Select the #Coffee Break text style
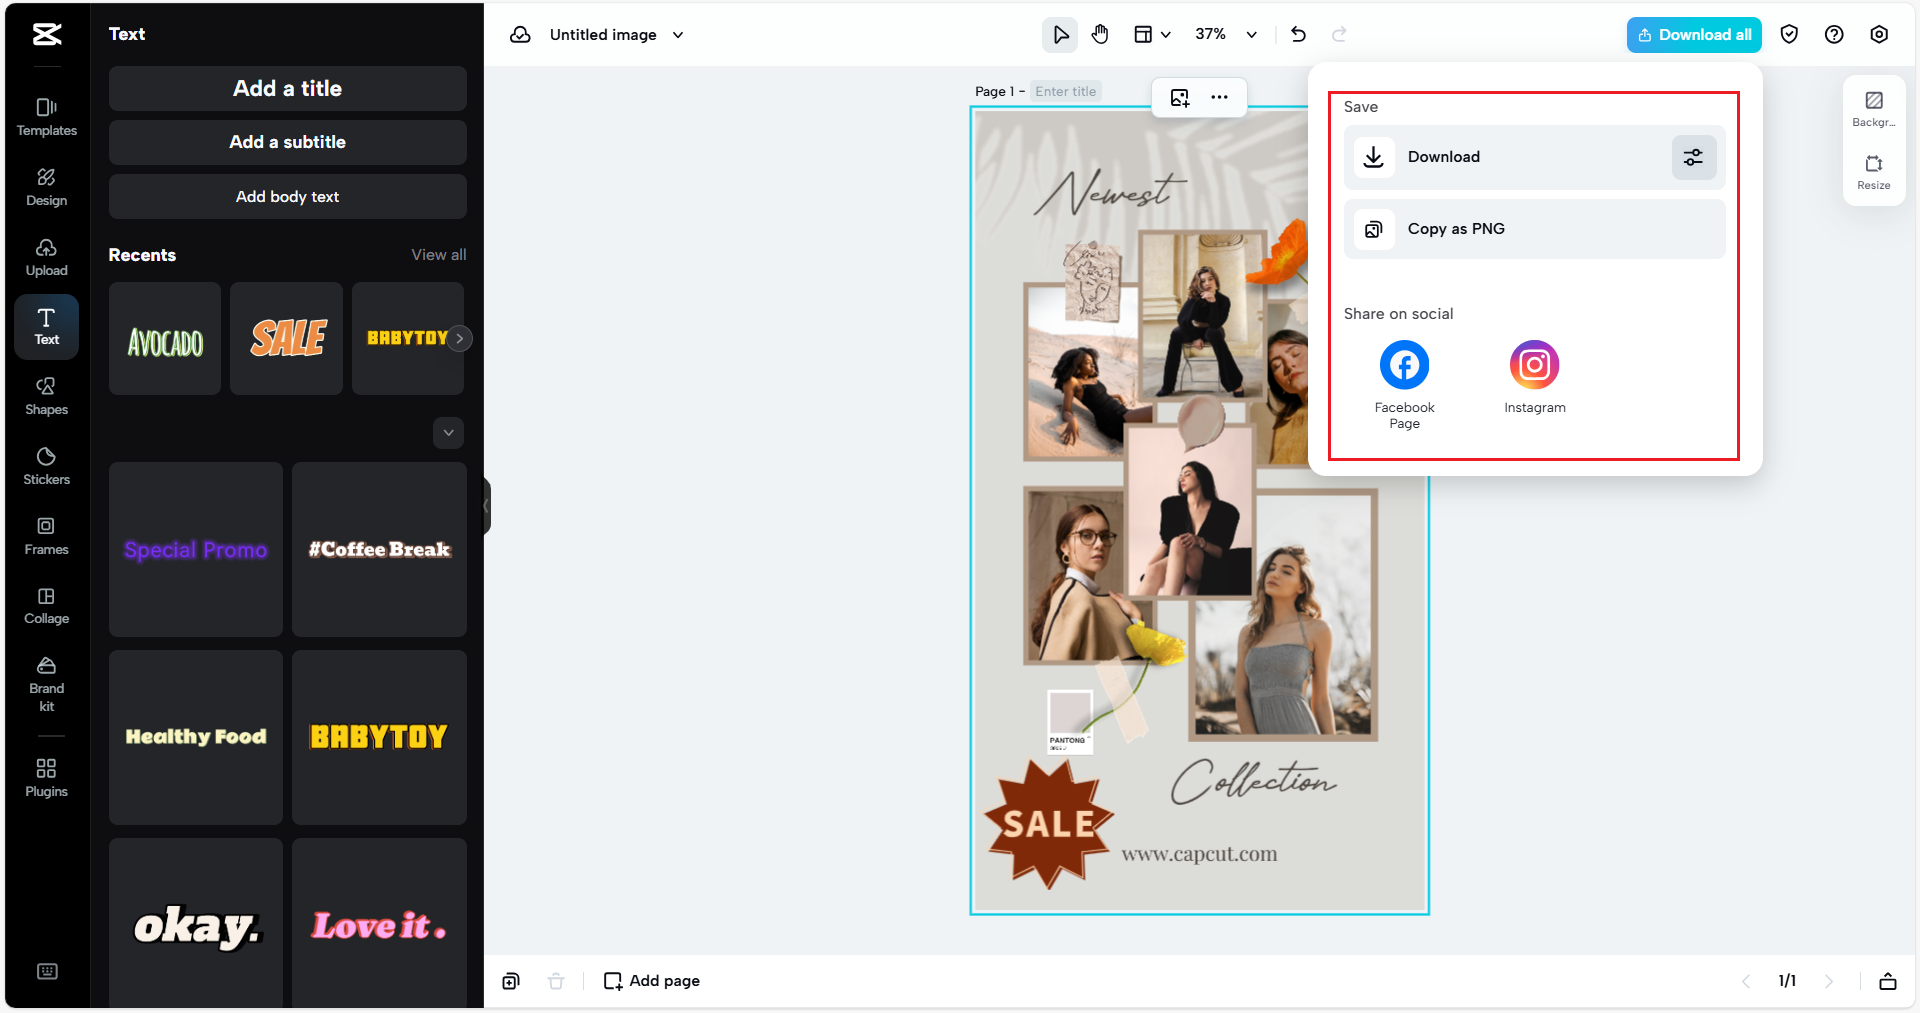1920x1013 pixels. point(380,550)
